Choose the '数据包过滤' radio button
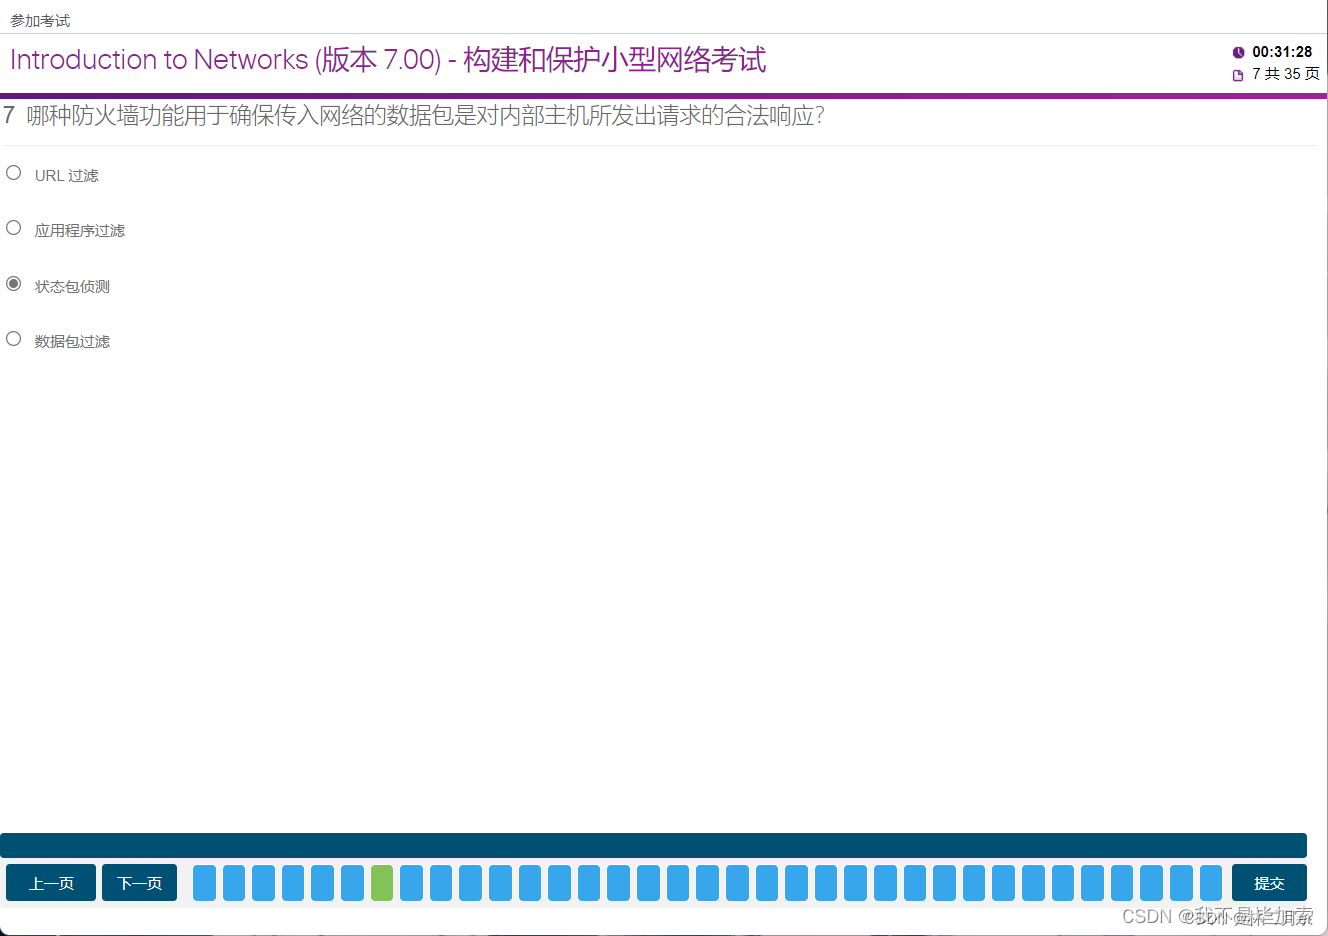 [x=14, y=339]
